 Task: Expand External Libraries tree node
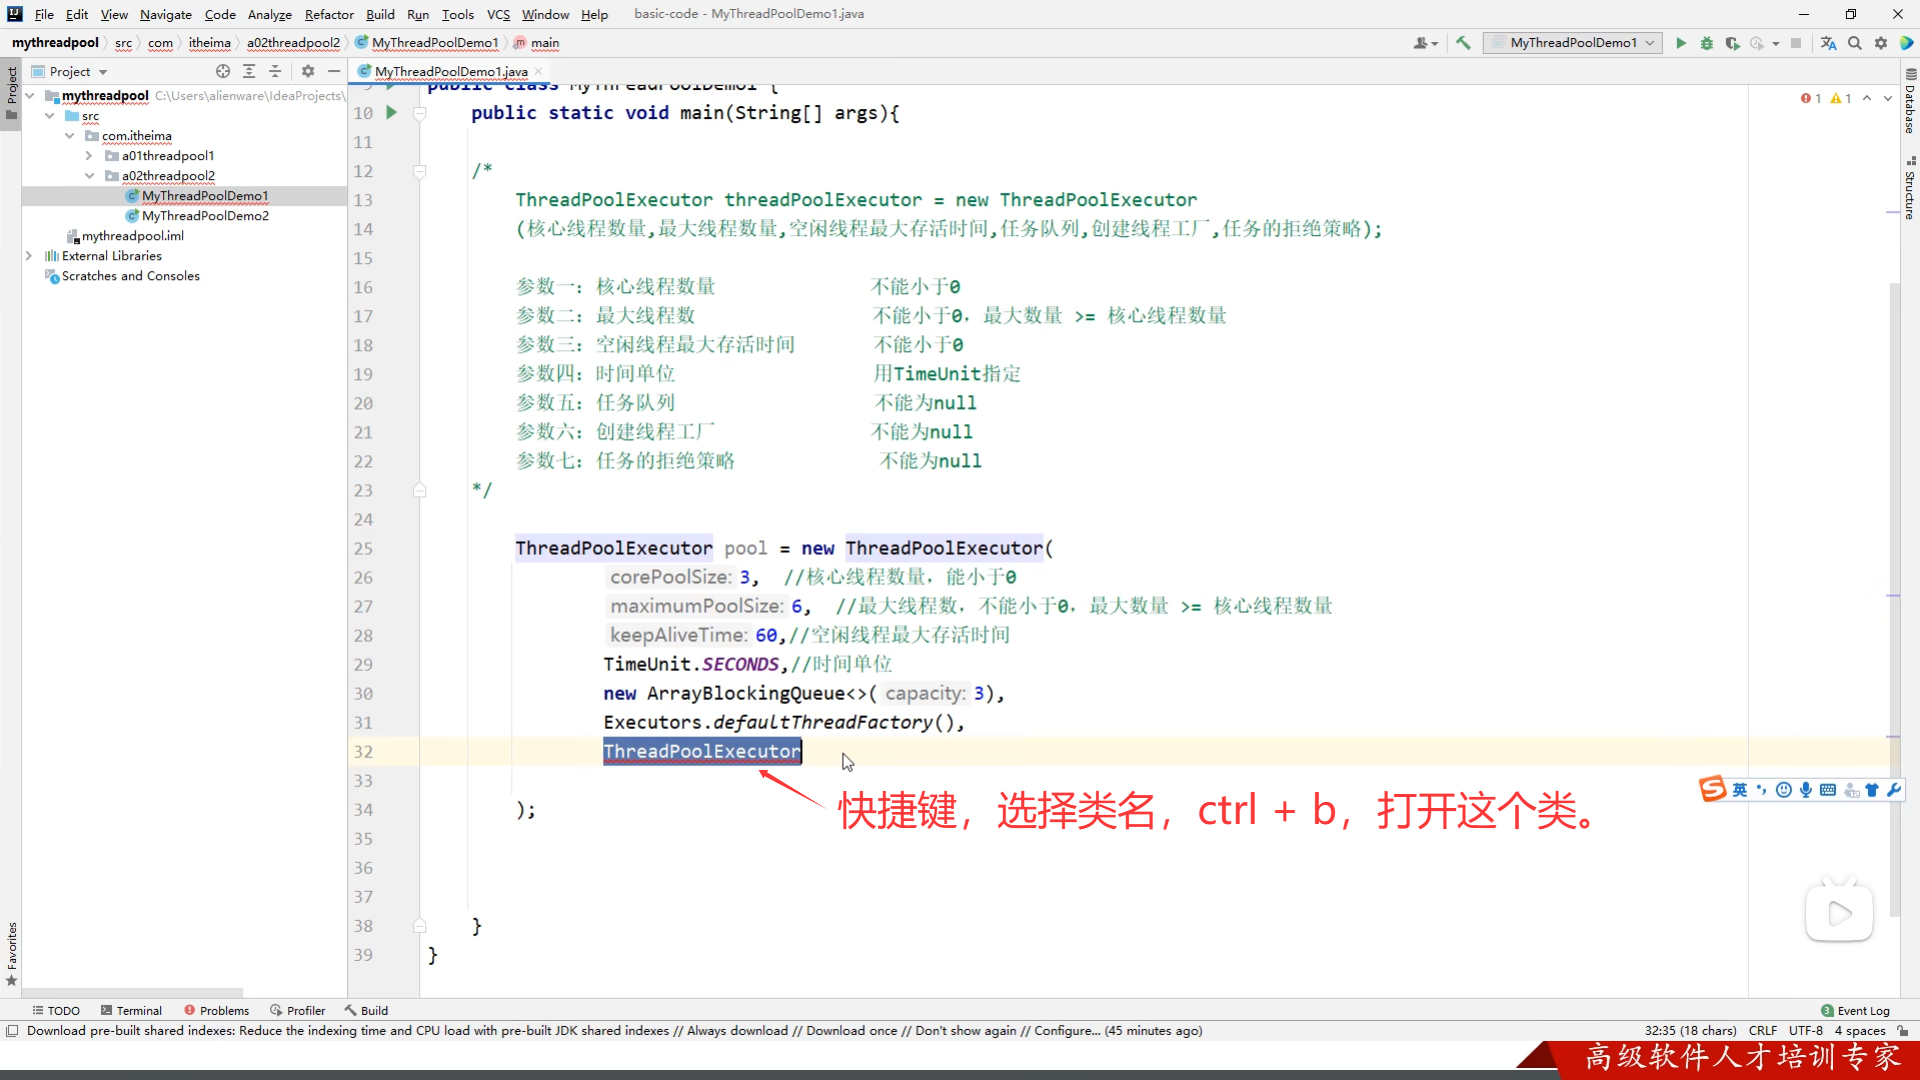tap(29, 256)
